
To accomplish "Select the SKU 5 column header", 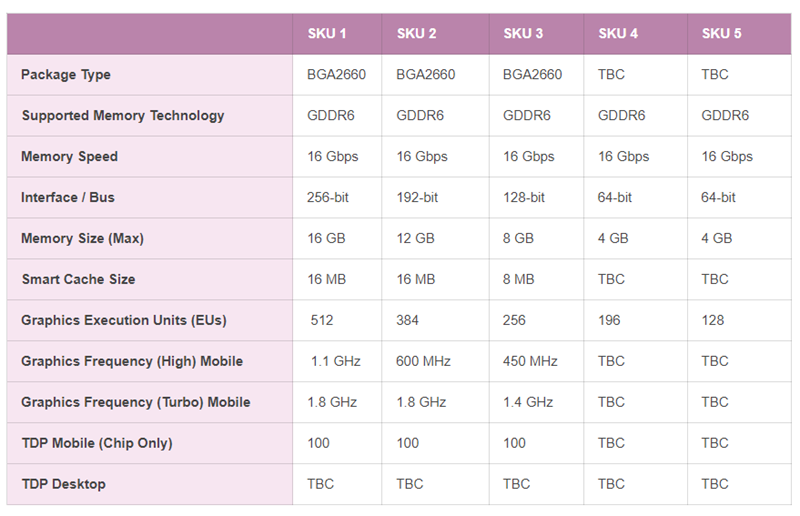I will coord(721,34).
